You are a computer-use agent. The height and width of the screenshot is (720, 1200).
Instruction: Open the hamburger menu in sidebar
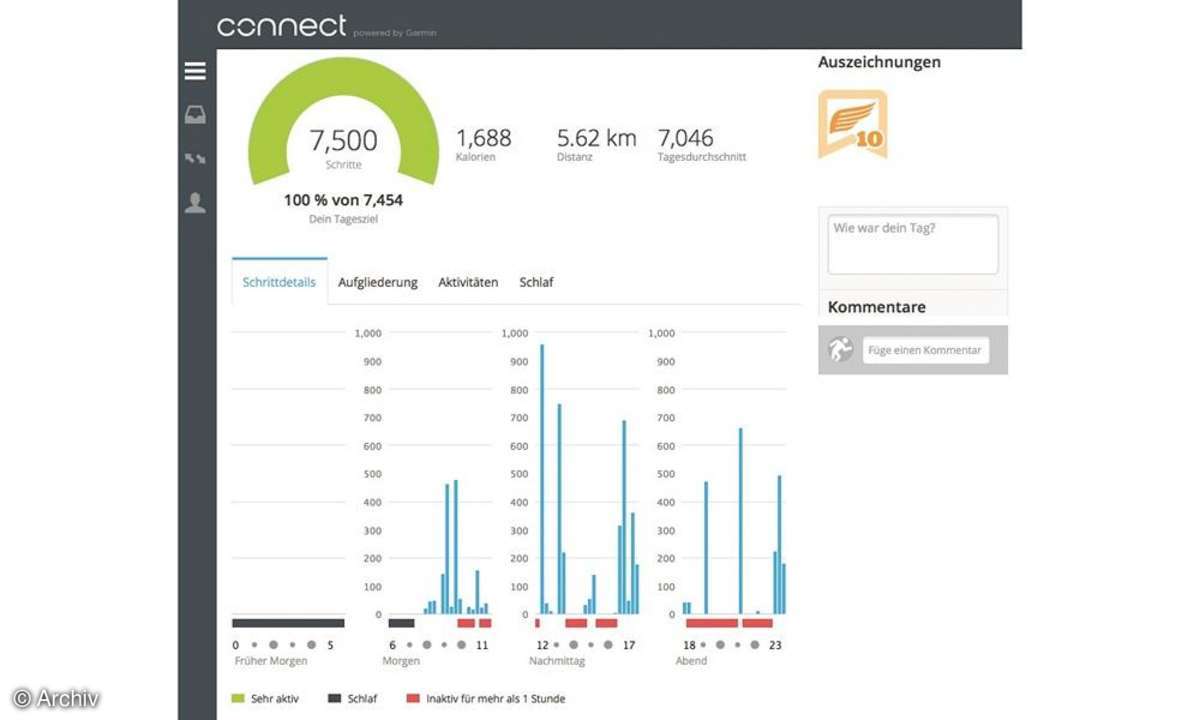(x=195, y=71)
